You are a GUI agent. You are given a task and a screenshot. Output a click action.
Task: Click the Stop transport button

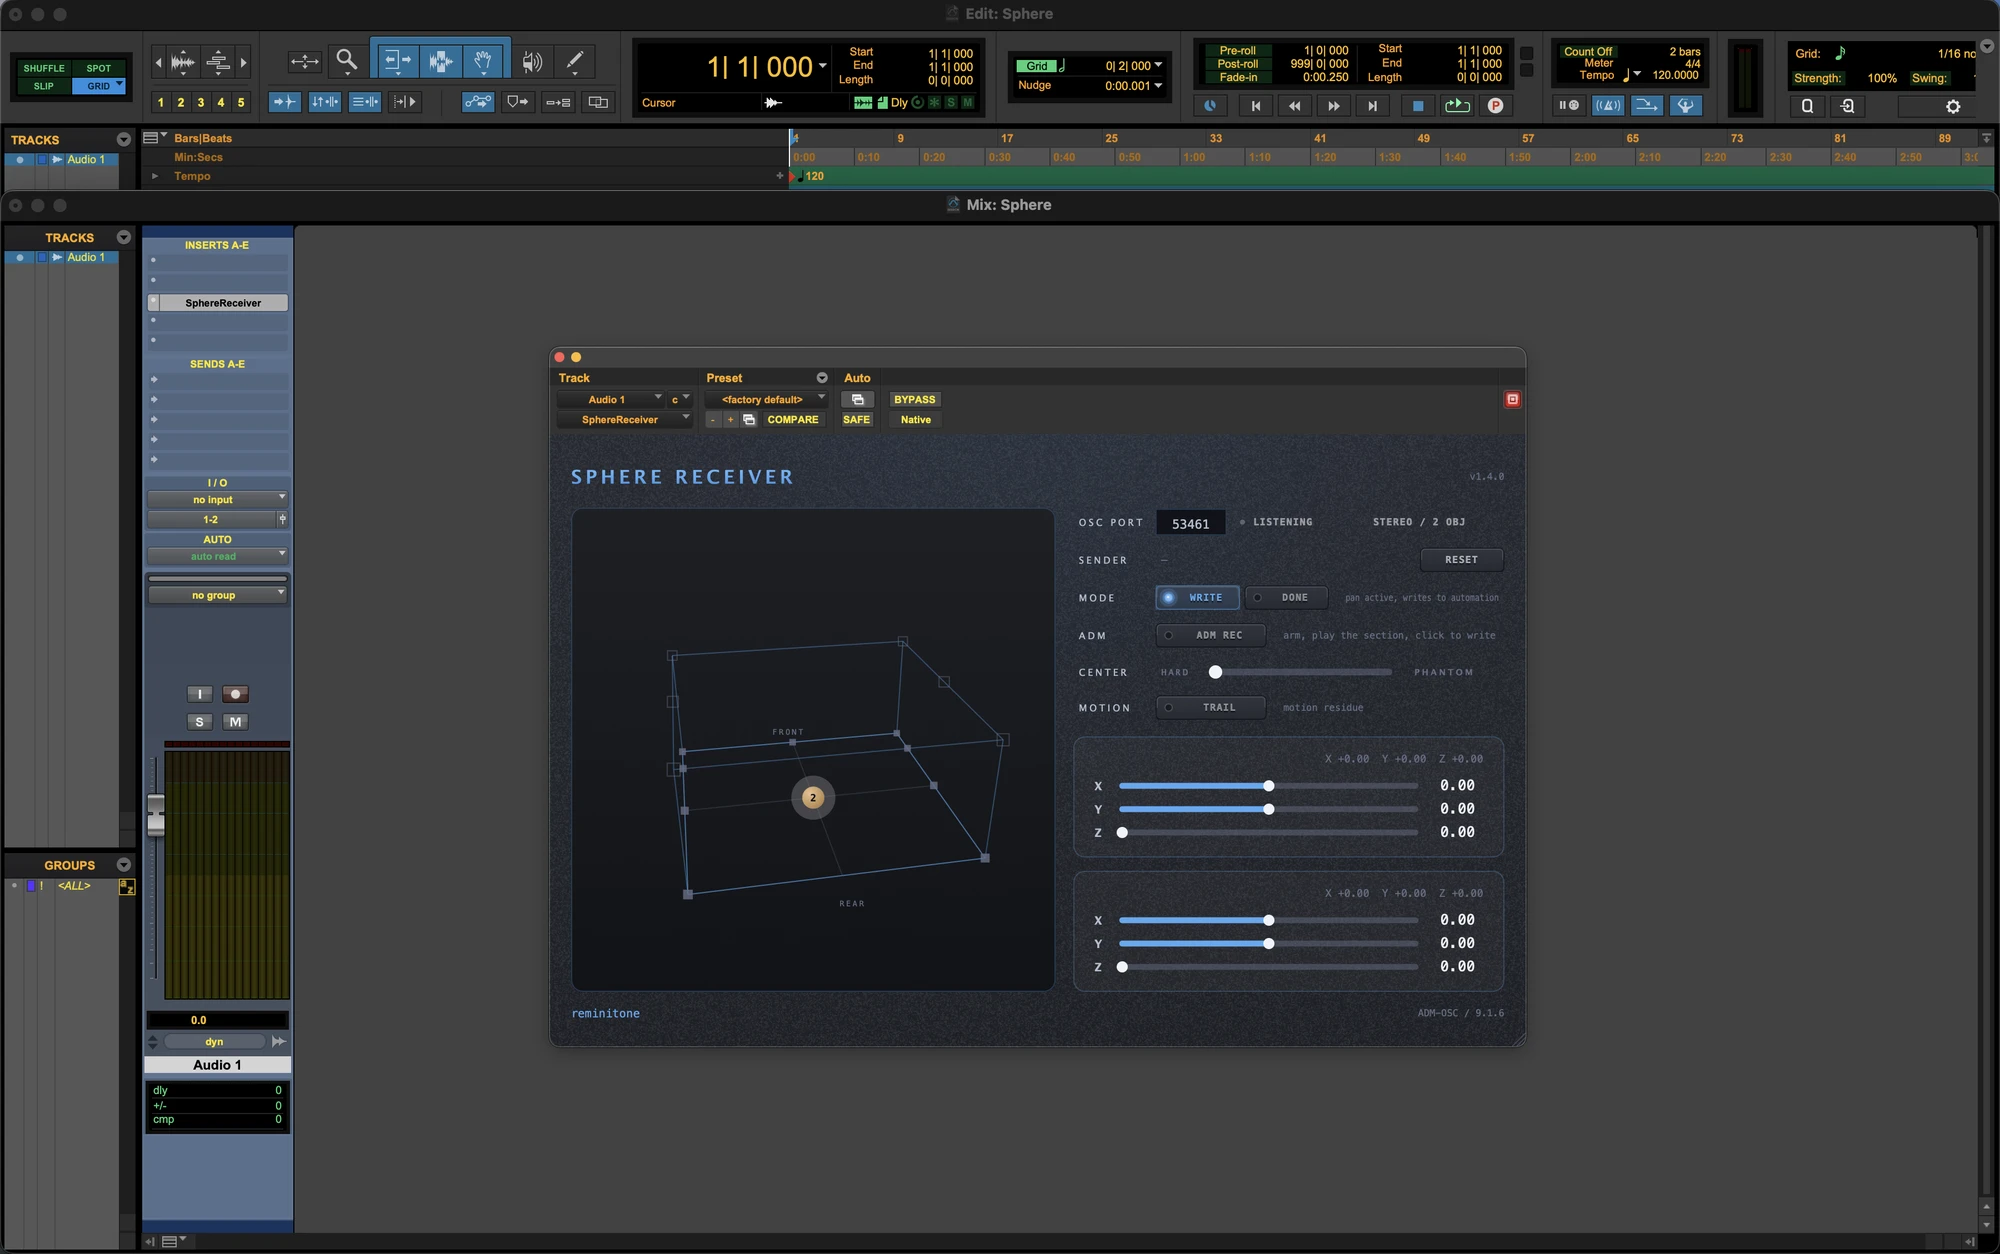pos(1417,105)
